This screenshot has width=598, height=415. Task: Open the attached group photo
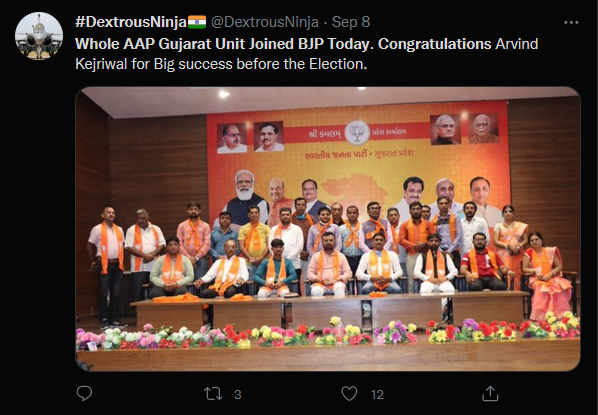coord(328,229)
